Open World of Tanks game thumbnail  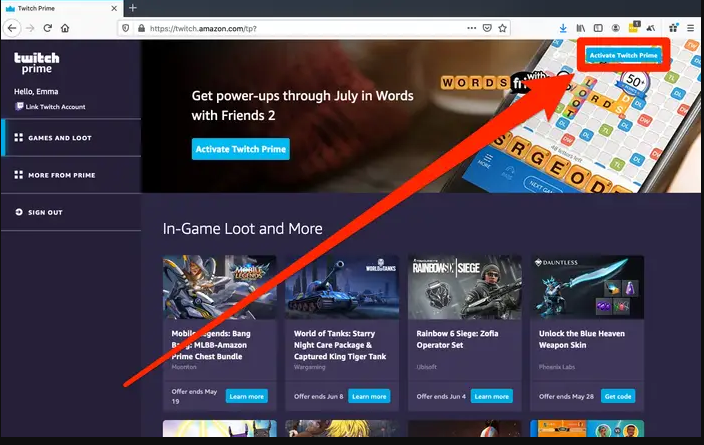[342, 287]
